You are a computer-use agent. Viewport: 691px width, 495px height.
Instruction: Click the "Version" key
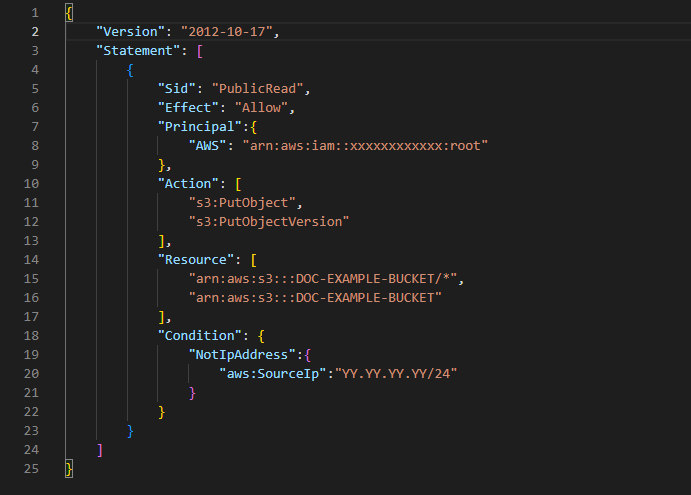click(130, 32)
